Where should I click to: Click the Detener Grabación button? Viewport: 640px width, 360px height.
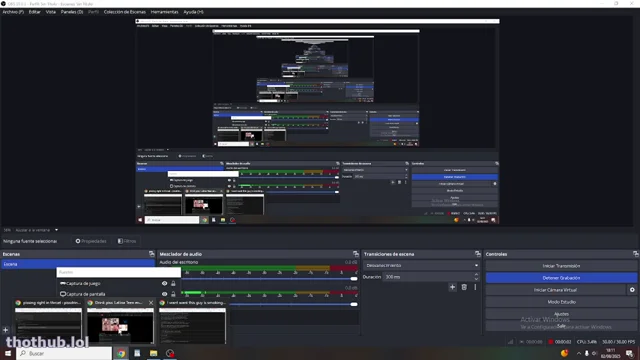pyautogui.click(x=561, y=278)
